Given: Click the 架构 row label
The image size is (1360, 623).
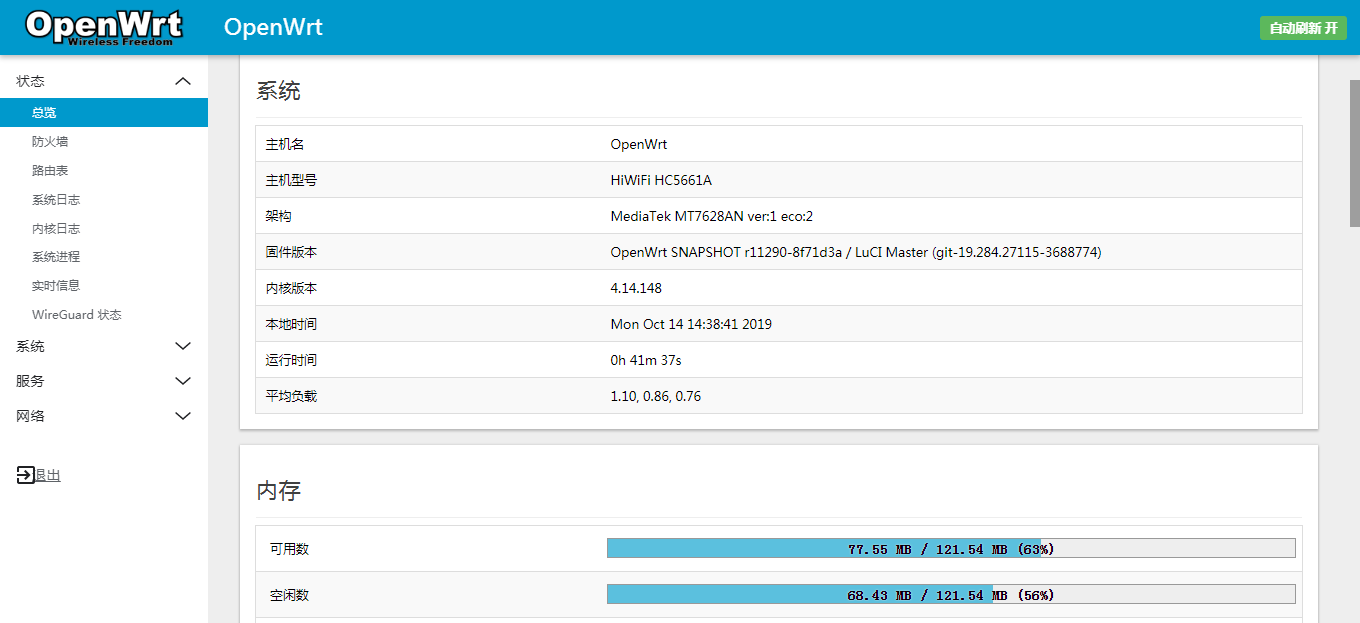Looking at the screenshot, I should tap(278, 216).
